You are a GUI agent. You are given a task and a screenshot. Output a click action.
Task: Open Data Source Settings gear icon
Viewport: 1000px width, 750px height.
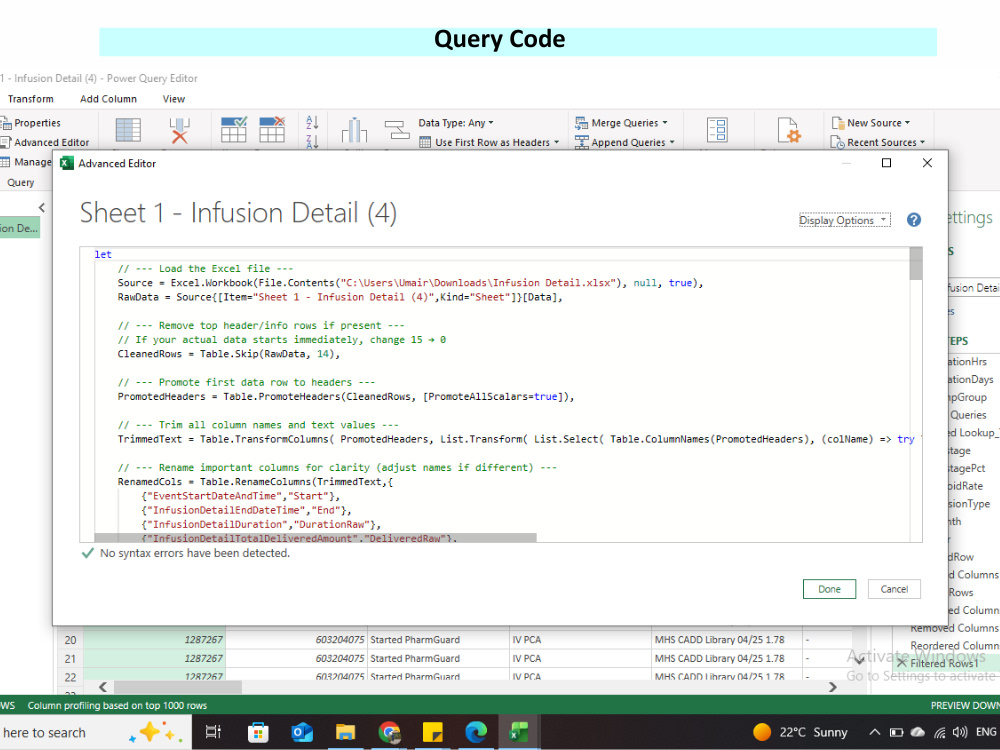[x=789, y=130]
